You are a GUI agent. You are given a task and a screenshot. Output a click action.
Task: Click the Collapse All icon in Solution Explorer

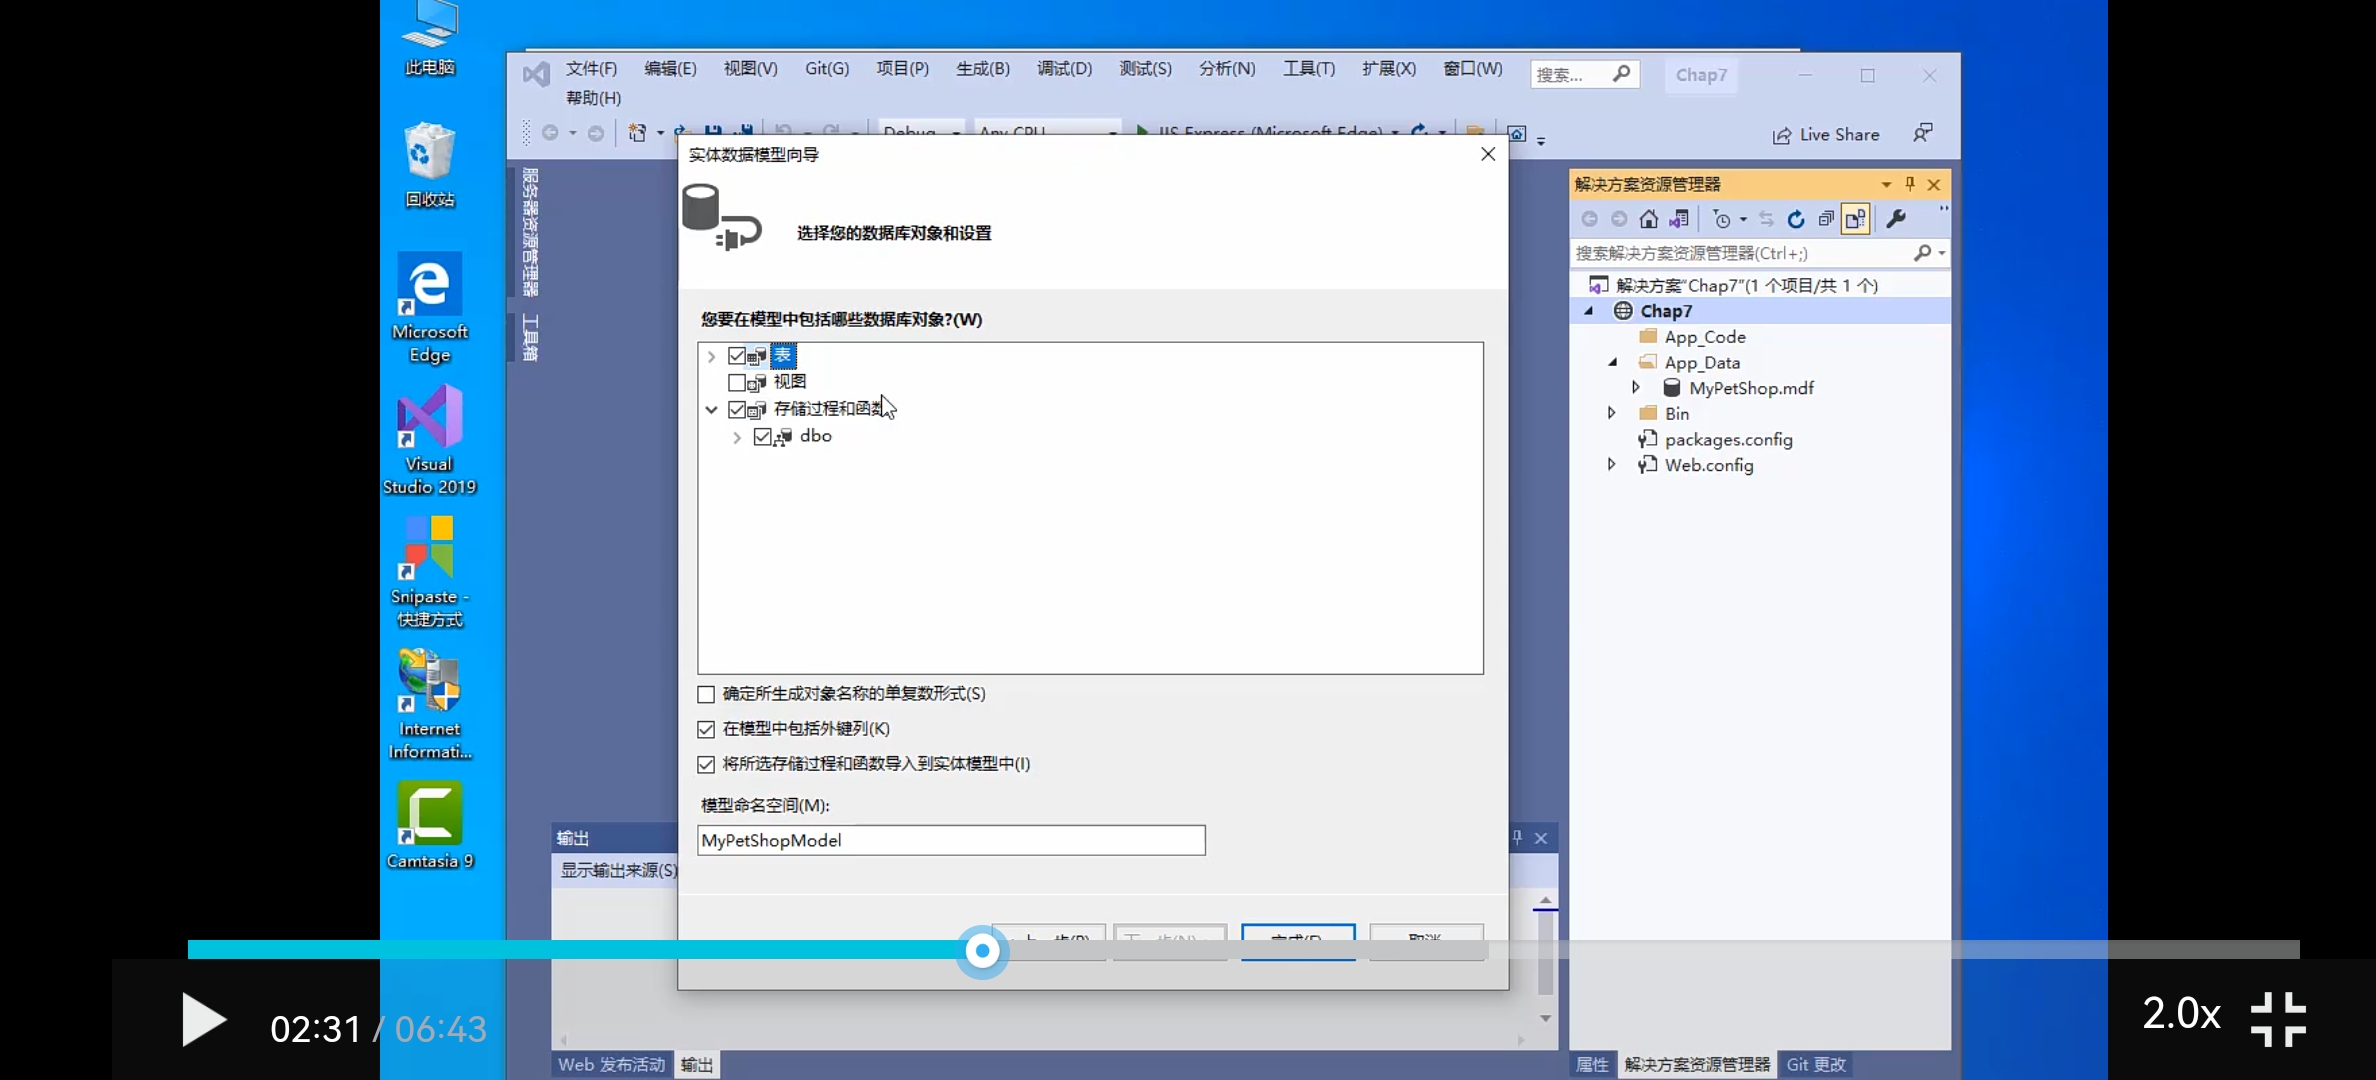click(1824, 219)
